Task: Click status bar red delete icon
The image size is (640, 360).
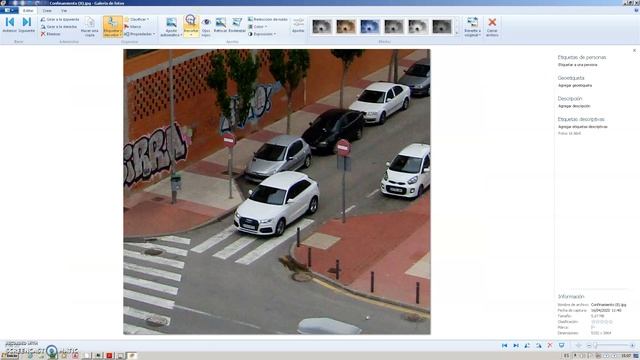Action: pos(550,345)
